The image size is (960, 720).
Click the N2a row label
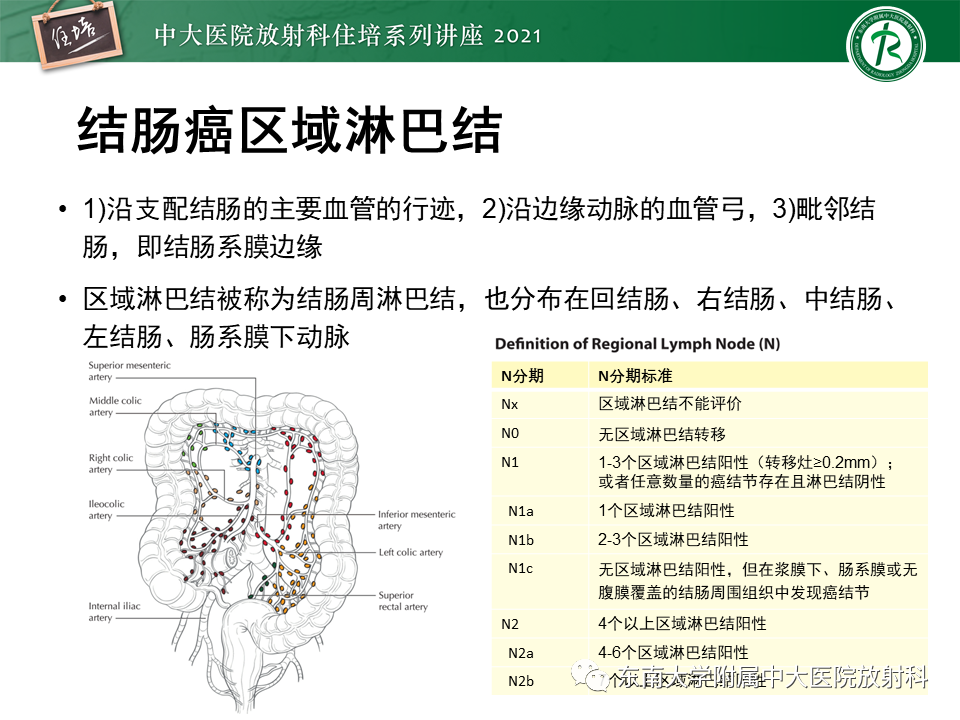pyautogui.click(x=520, y=653)
